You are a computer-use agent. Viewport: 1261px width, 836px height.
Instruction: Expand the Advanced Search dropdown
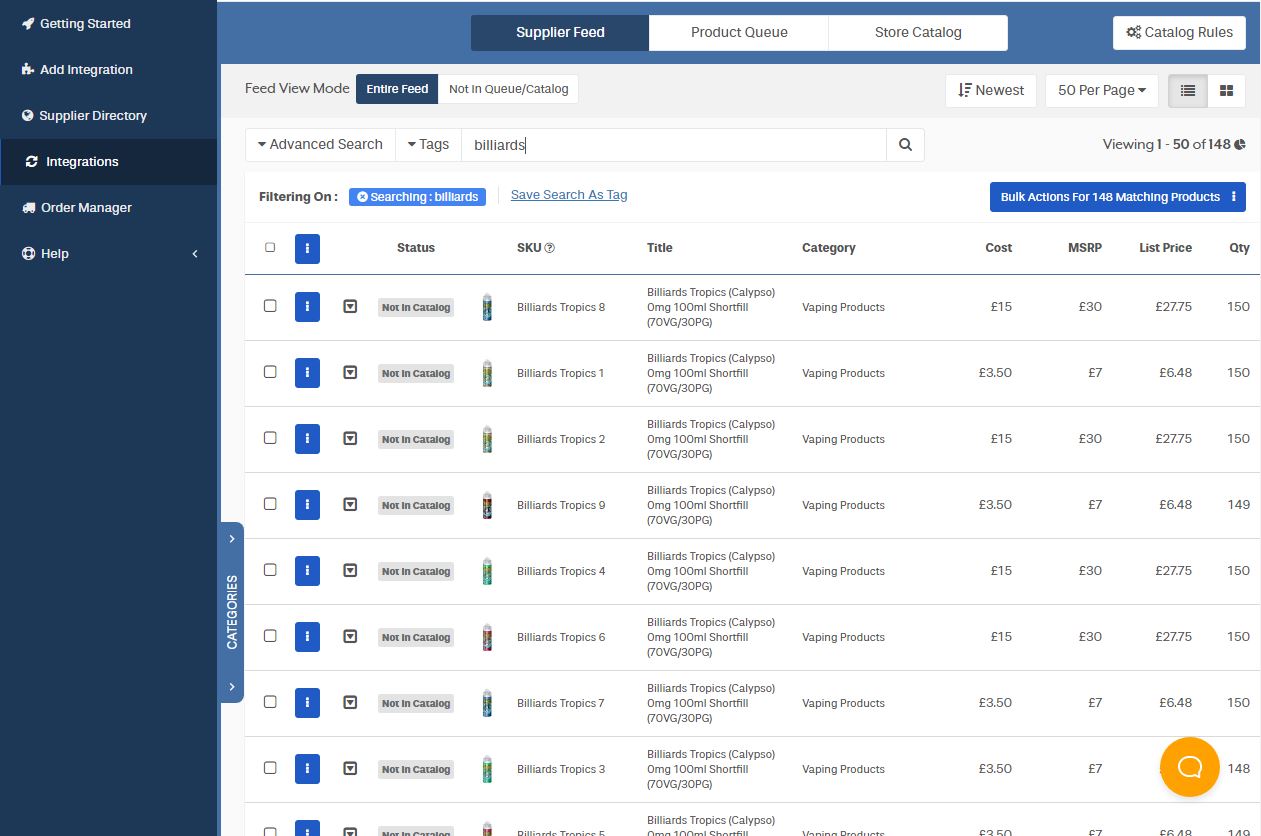coord(320,145)
